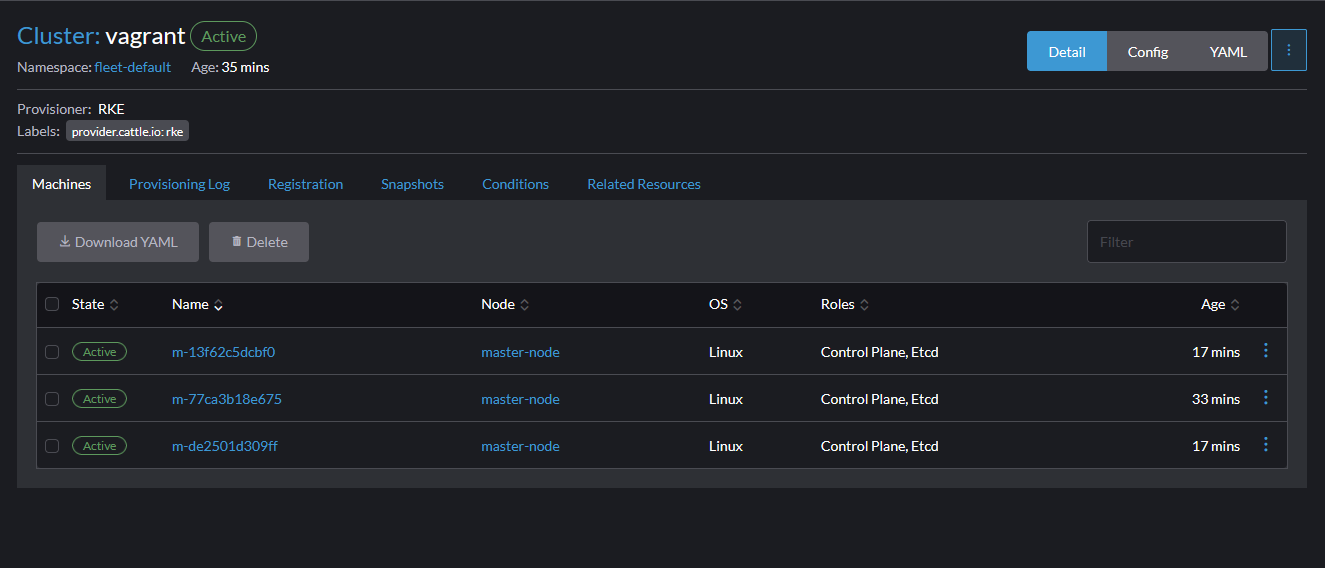
Task: Tick the checkbox for m-de2501d309ff
Action: click(x=52, y=446)
